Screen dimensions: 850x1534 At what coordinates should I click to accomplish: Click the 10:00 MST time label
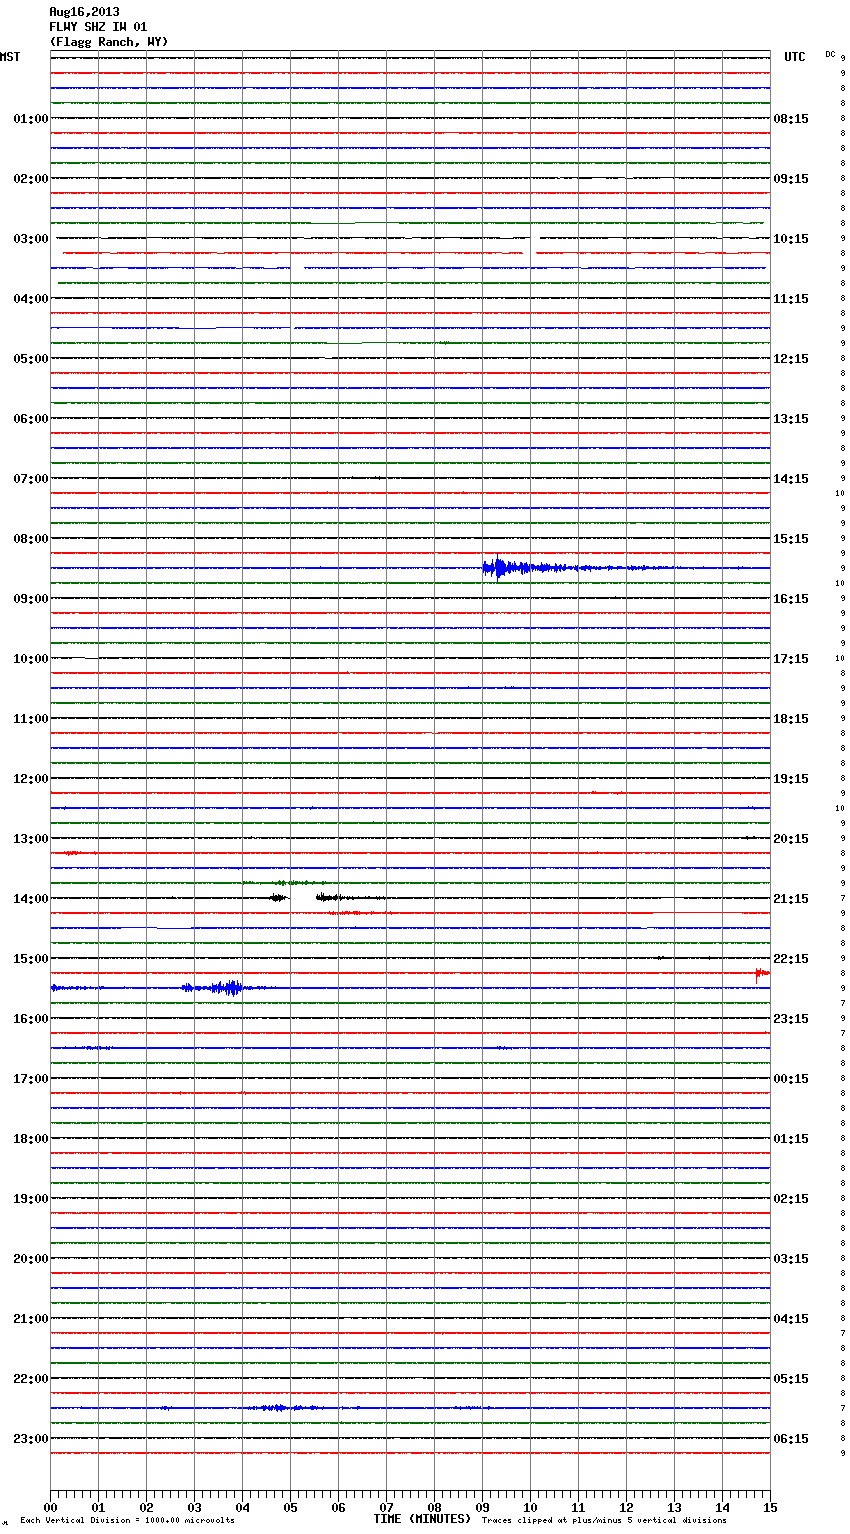pos(30,659)
